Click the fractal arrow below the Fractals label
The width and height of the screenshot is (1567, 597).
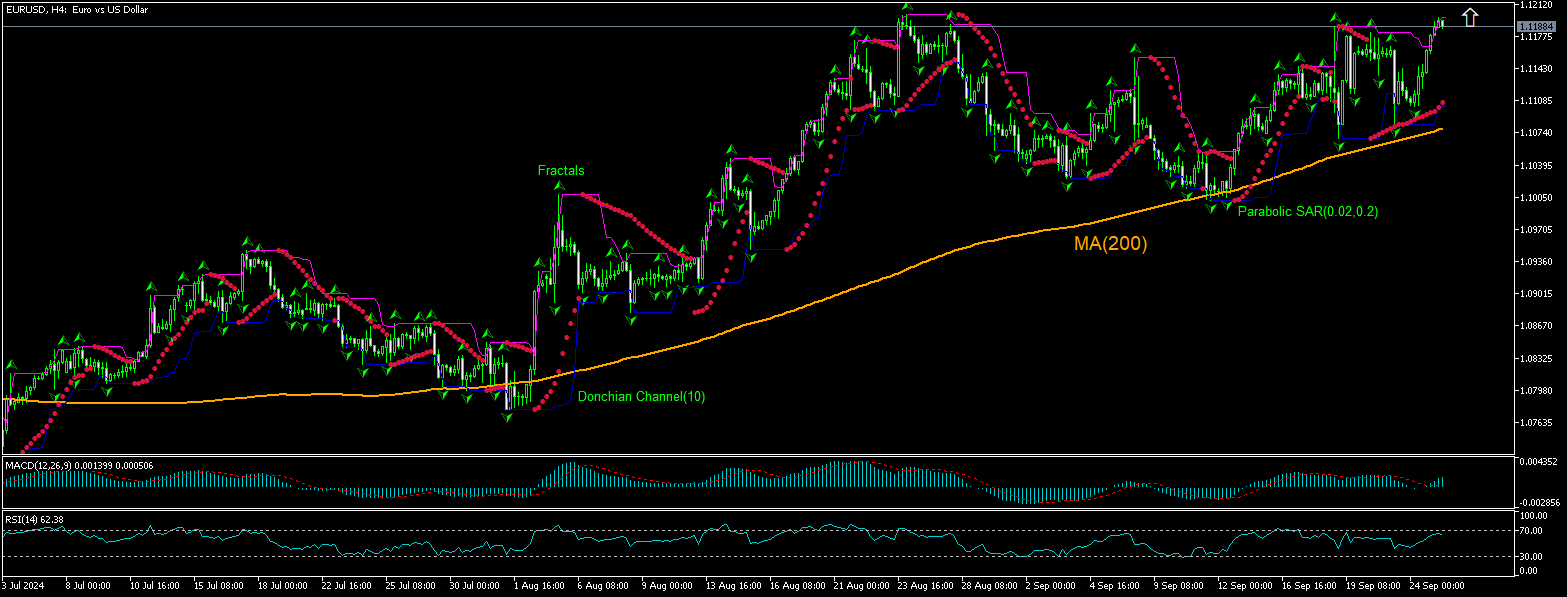(x=559, y=187)
